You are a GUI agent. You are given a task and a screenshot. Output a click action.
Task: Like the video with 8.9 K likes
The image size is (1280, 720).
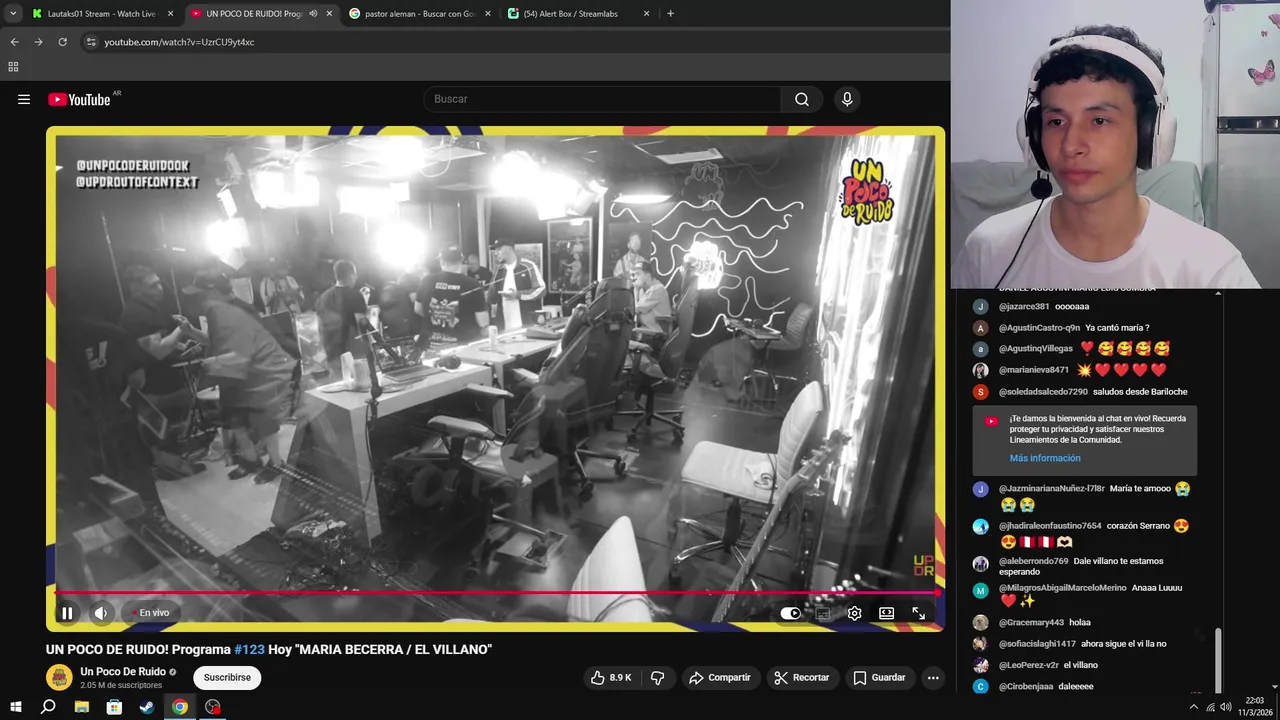click(610, 677)
